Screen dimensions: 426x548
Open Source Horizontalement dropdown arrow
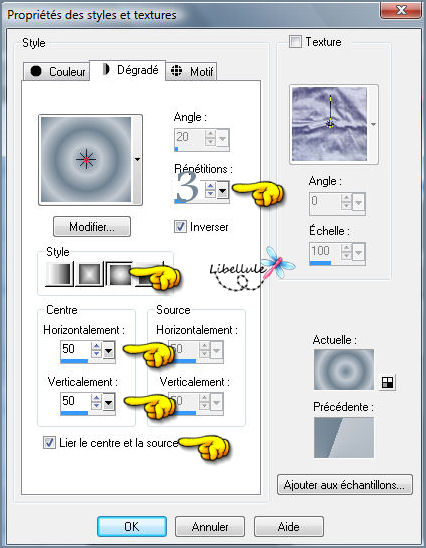pyautogui.click(x=216, y=350)
